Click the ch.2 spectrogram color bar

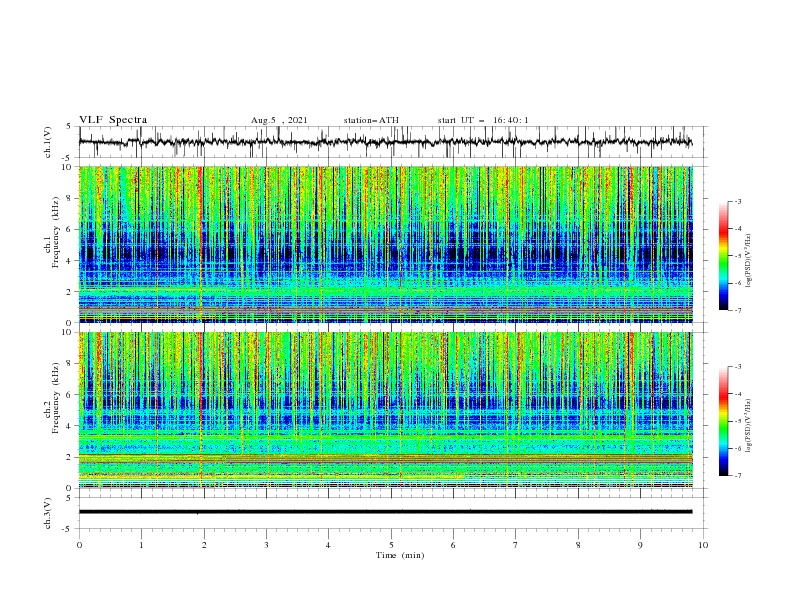click(723, 421)
